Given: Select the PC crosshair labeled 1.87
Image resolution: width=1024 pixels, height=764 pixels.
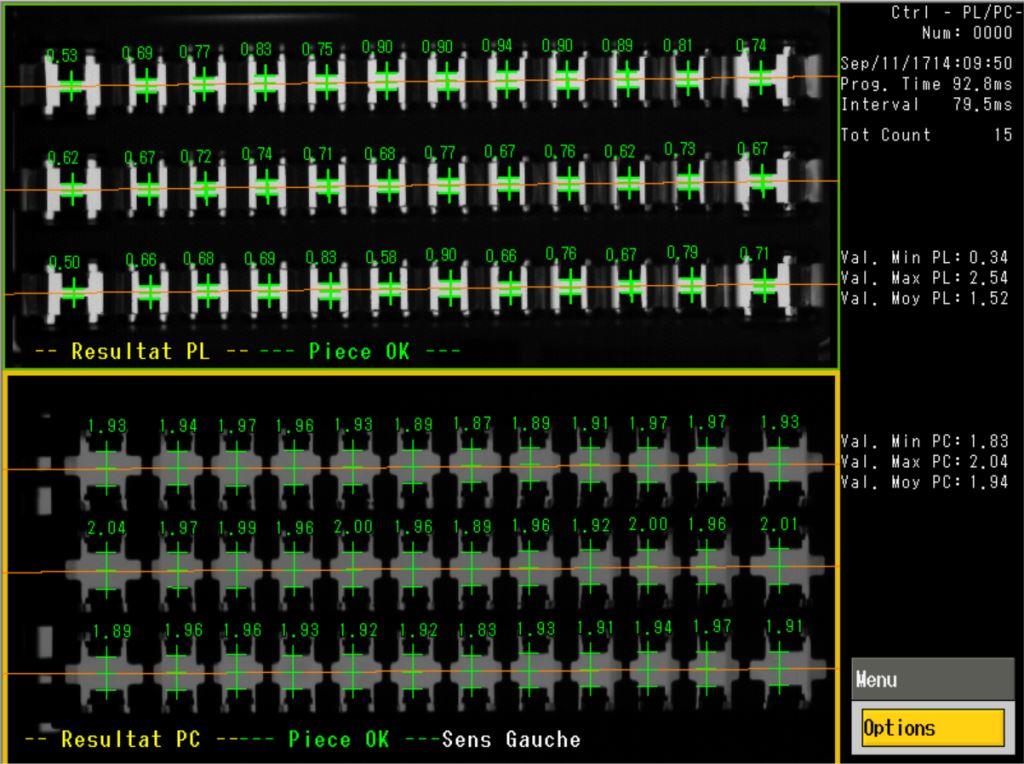Looking at the screenshot, I should [x=473, y=465].
